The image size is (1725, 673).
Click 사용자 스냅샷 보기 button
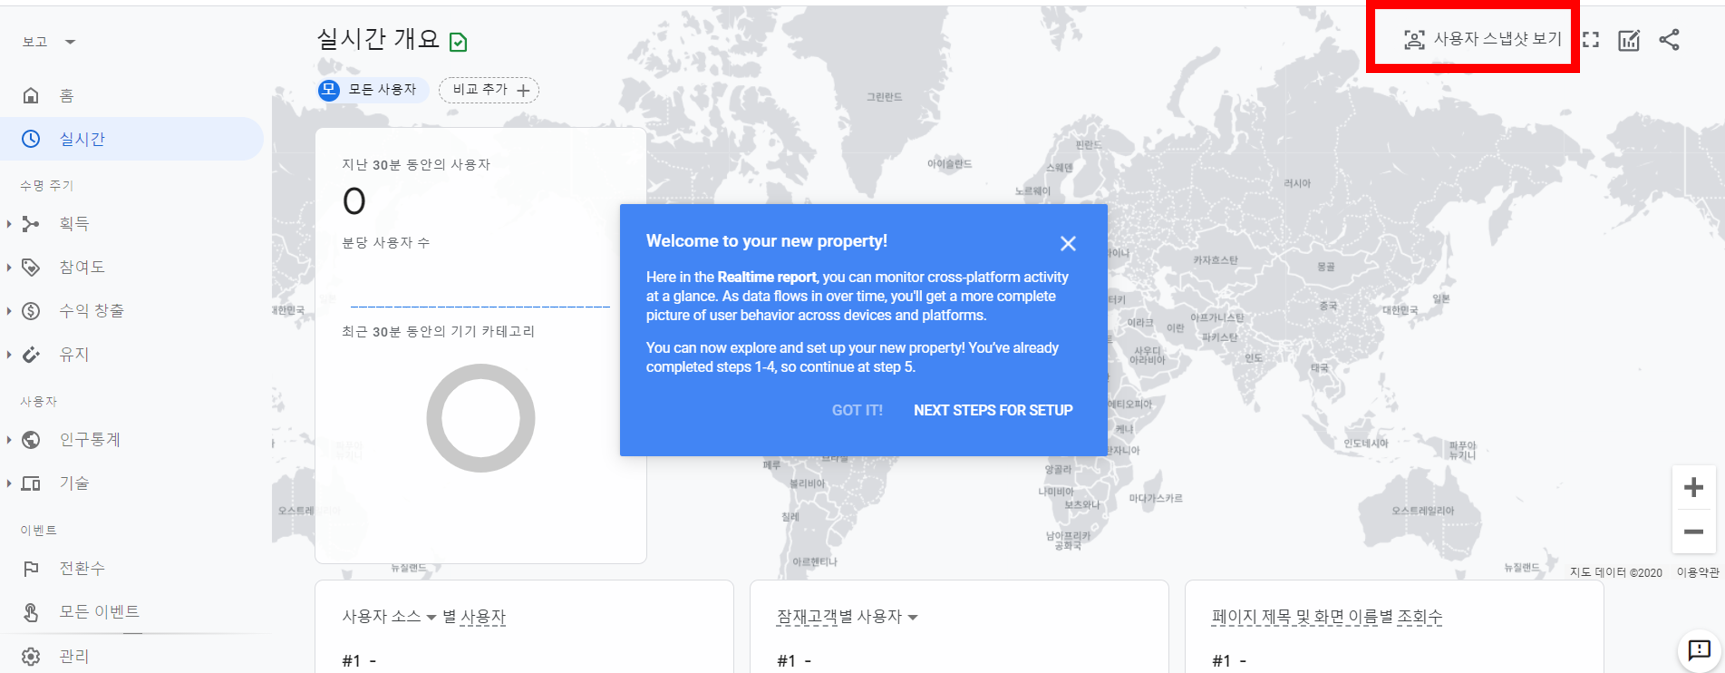(1483, 39)
